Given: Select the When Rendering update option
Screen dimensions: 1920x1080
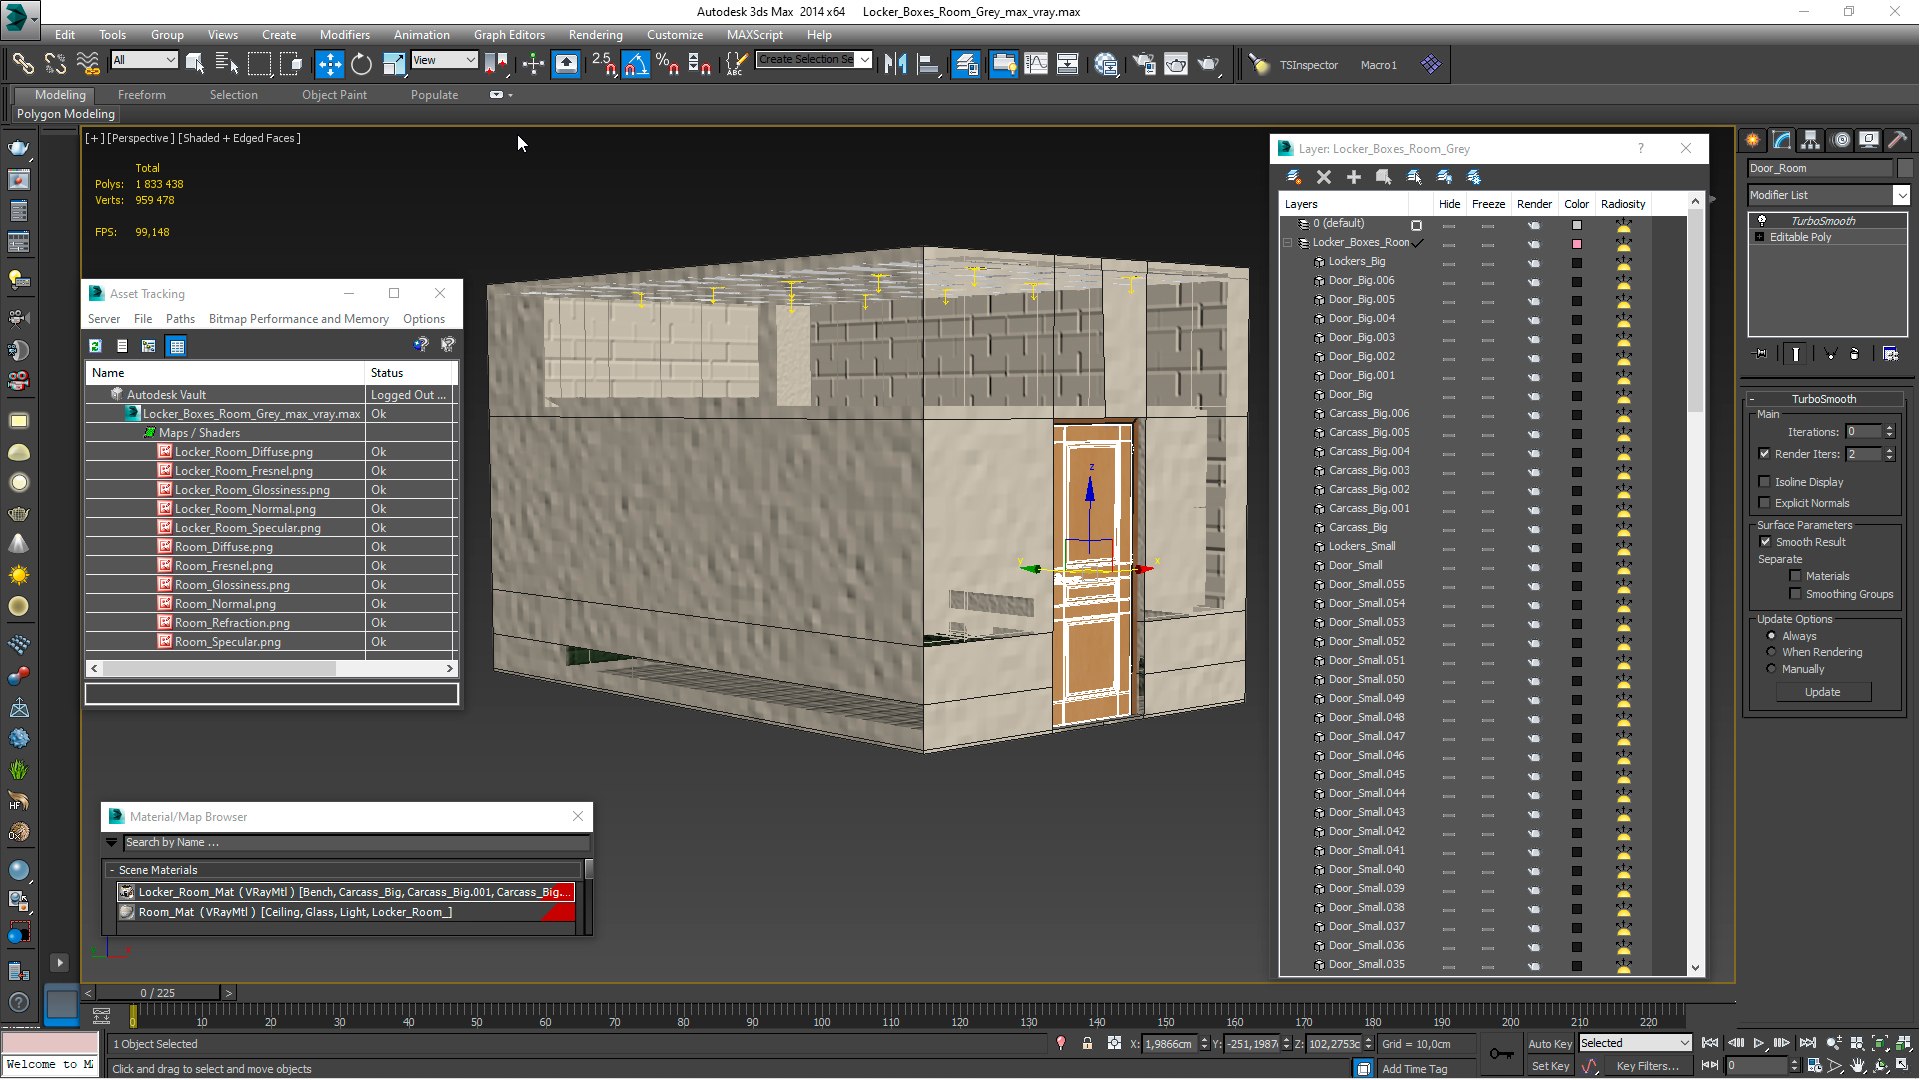Looking at the screenshot, I should click(1771, 652).
